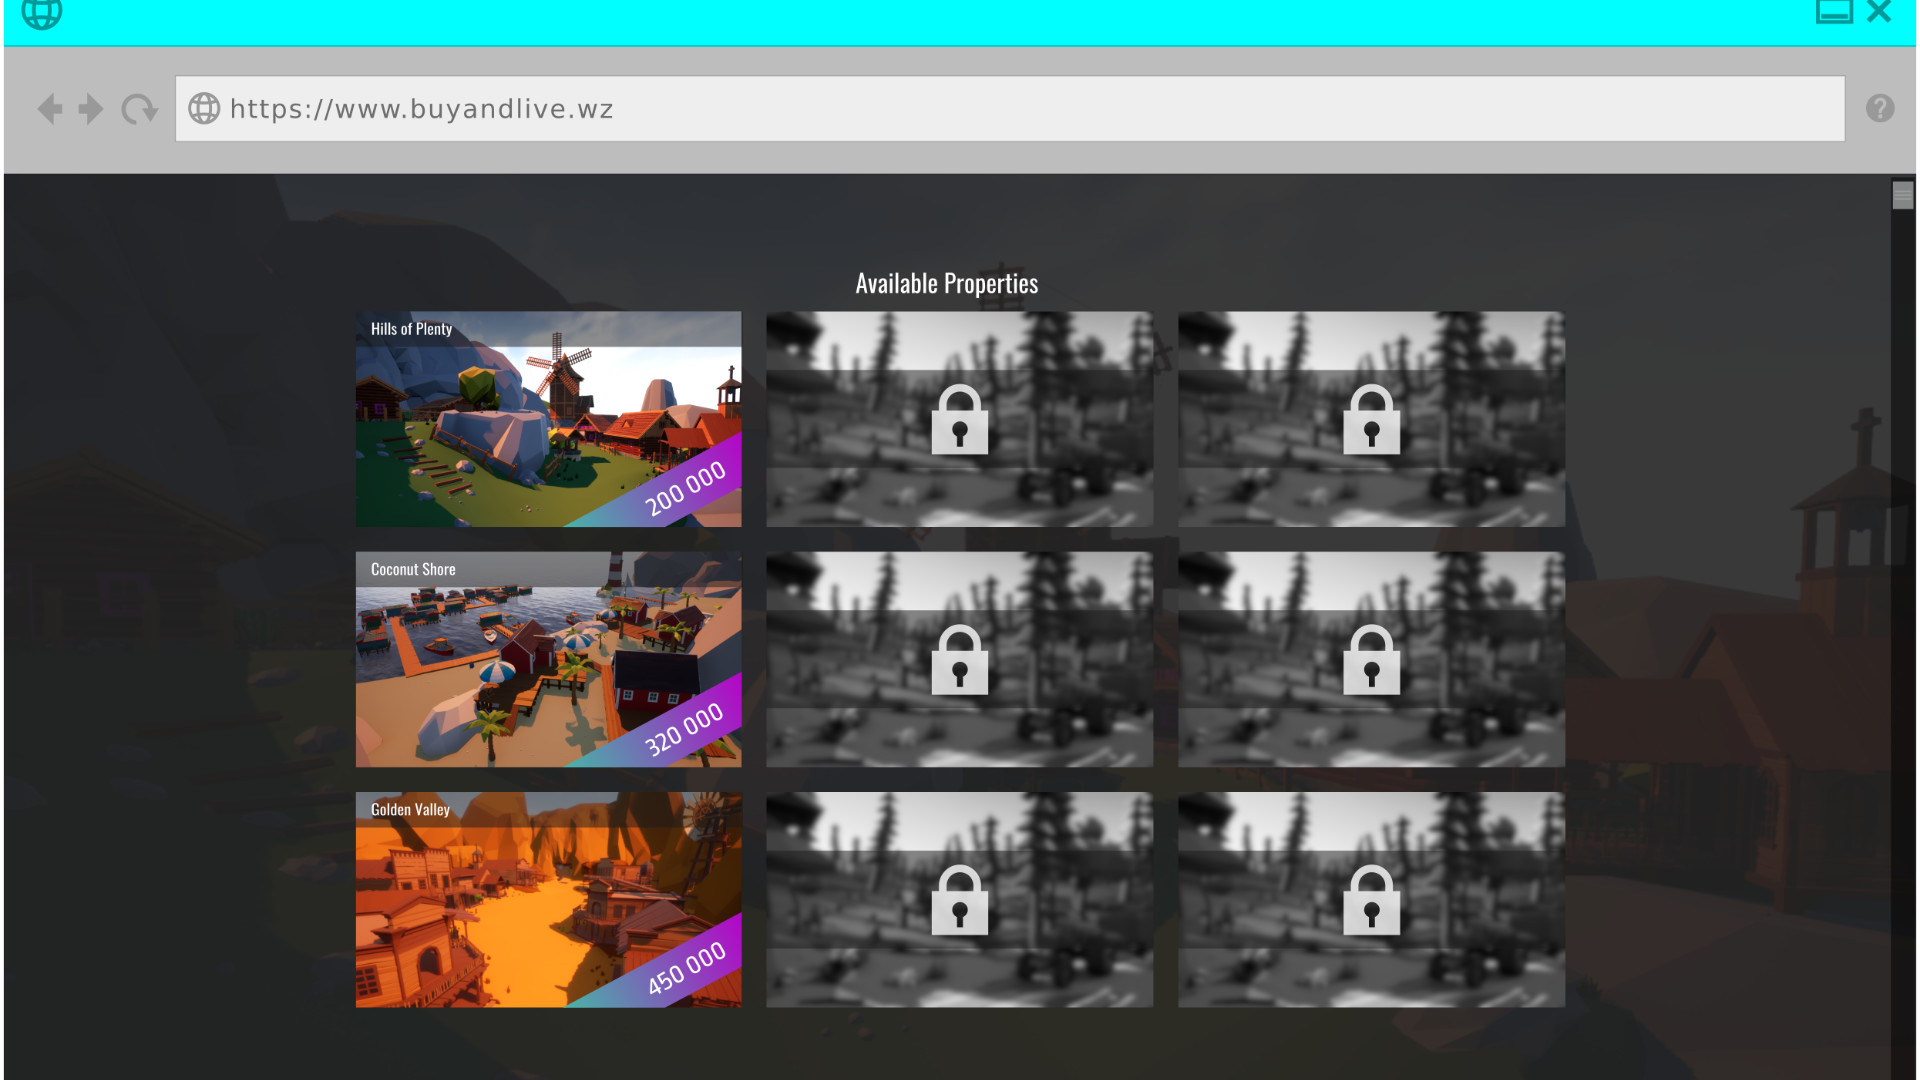Click the padlock on the bottom-right locked property

pos(1371,899)
